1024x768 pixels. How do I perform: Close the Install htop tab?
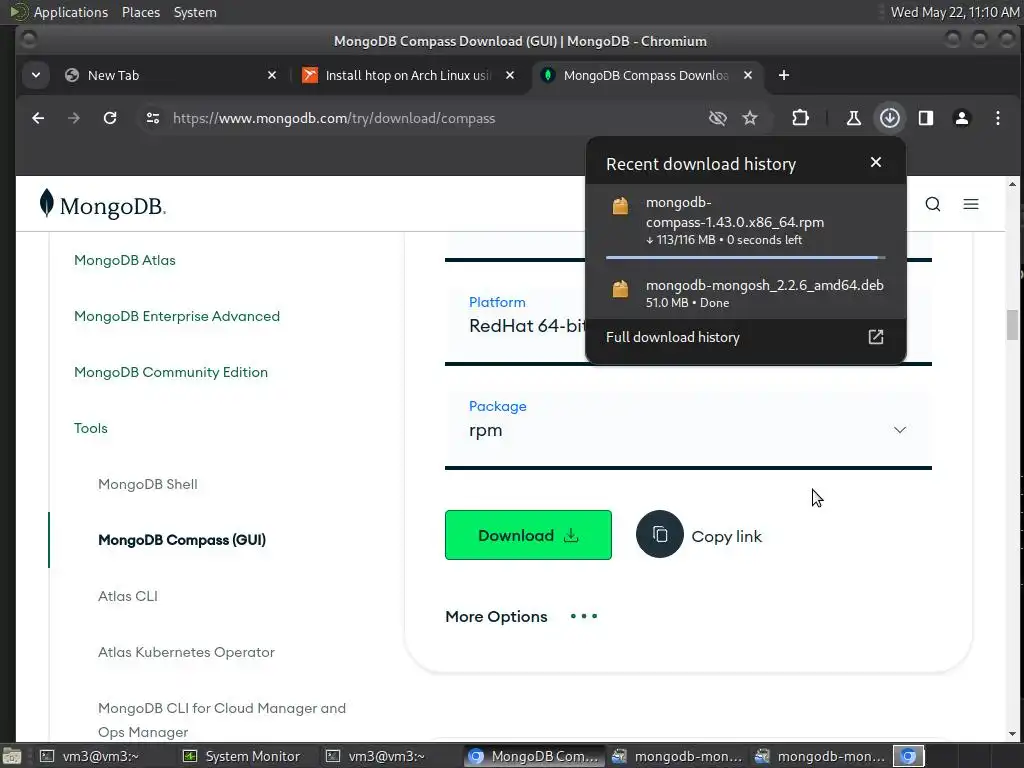(x=510, y=75)
